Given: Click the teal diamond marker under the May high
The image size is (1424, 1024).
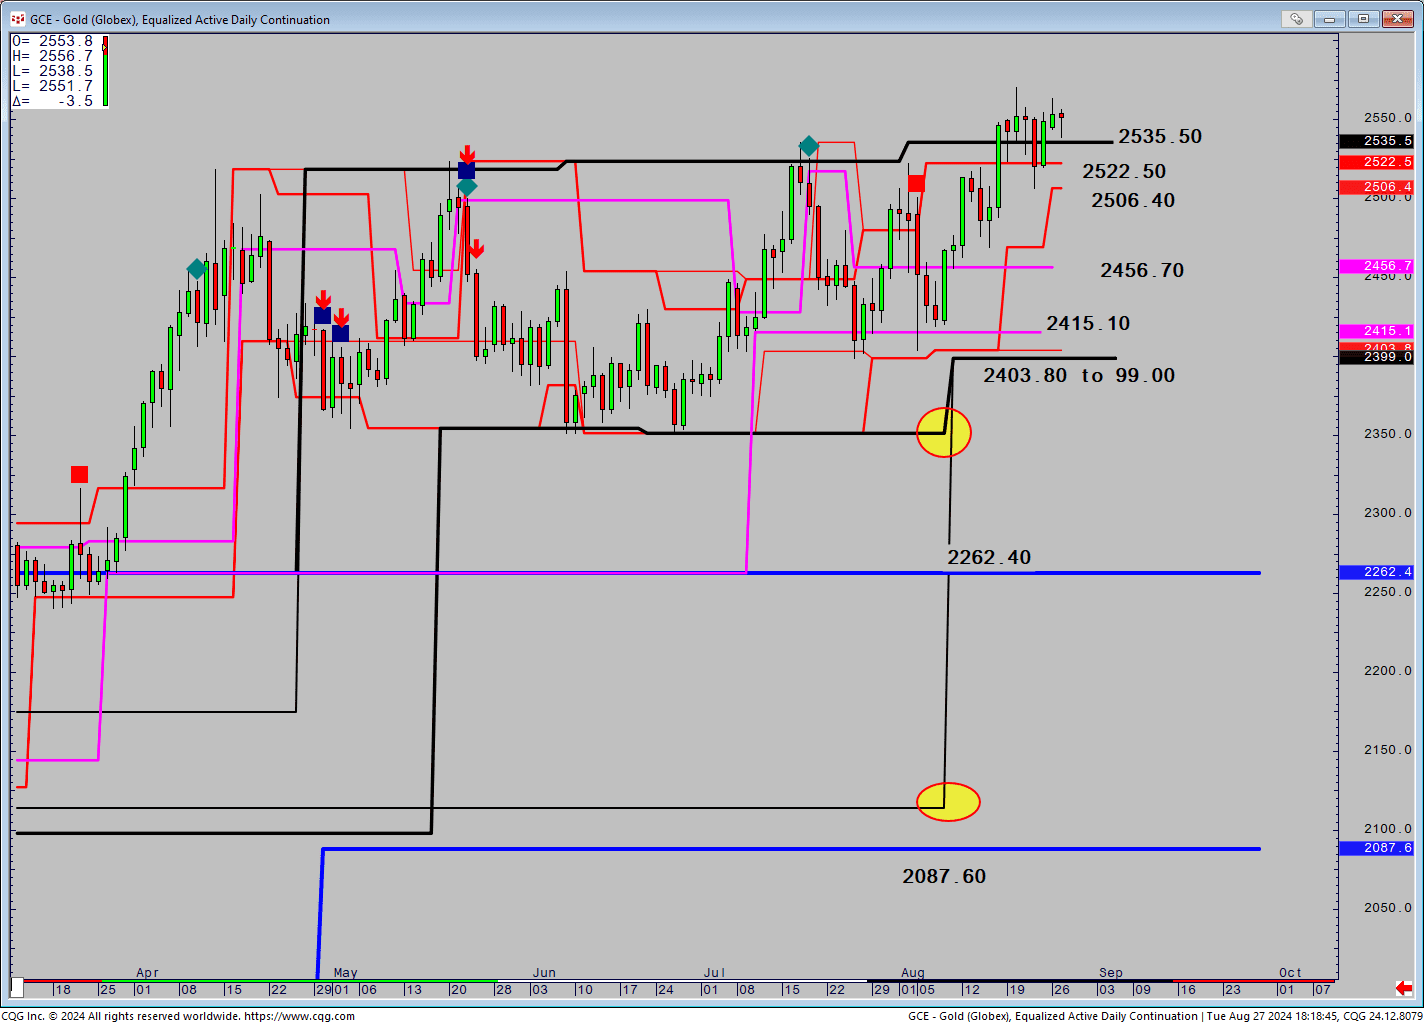Looking at the screenshot, I should click(x=467, y=186).
